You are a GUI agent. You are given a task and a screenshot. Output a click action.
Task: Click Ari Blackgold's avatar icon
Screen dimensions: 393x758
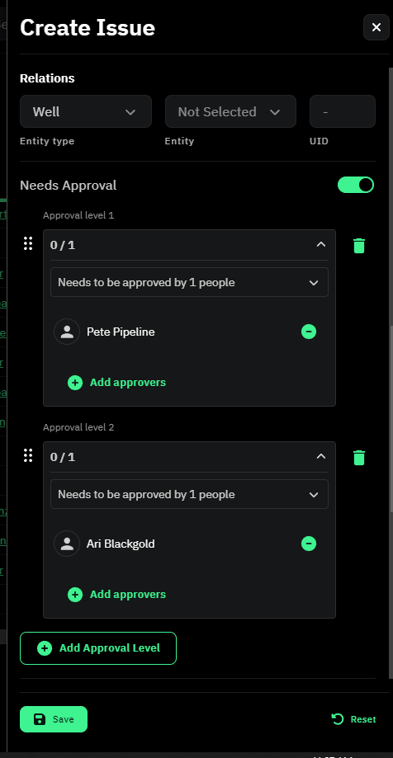click(67, 543)
